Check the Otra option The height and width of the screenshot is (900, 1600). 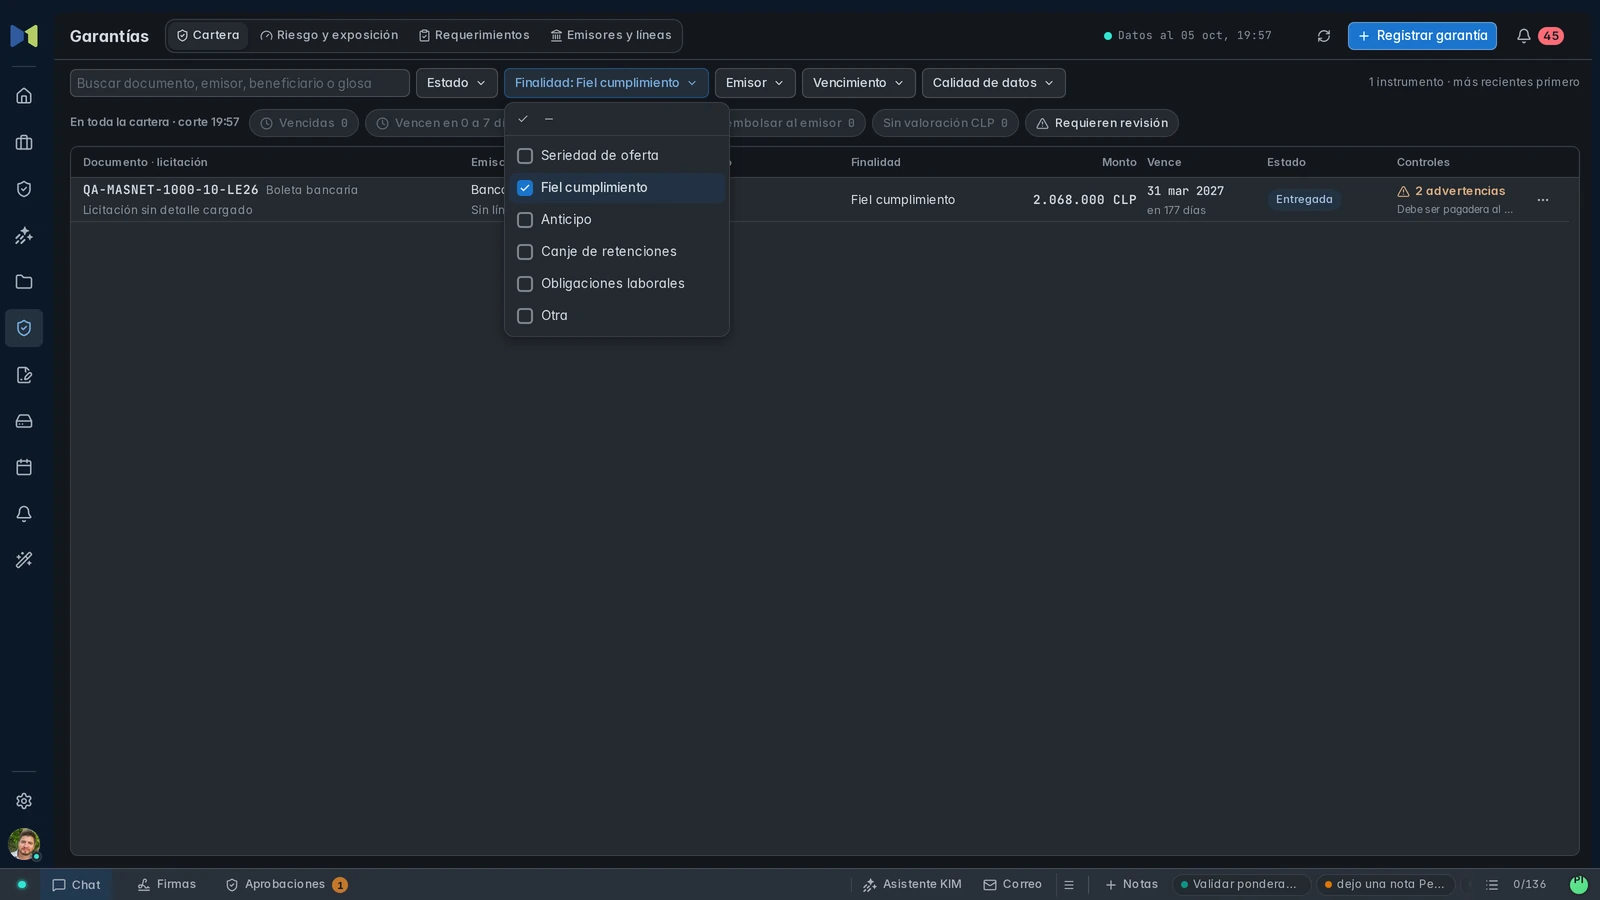(617, 316)
